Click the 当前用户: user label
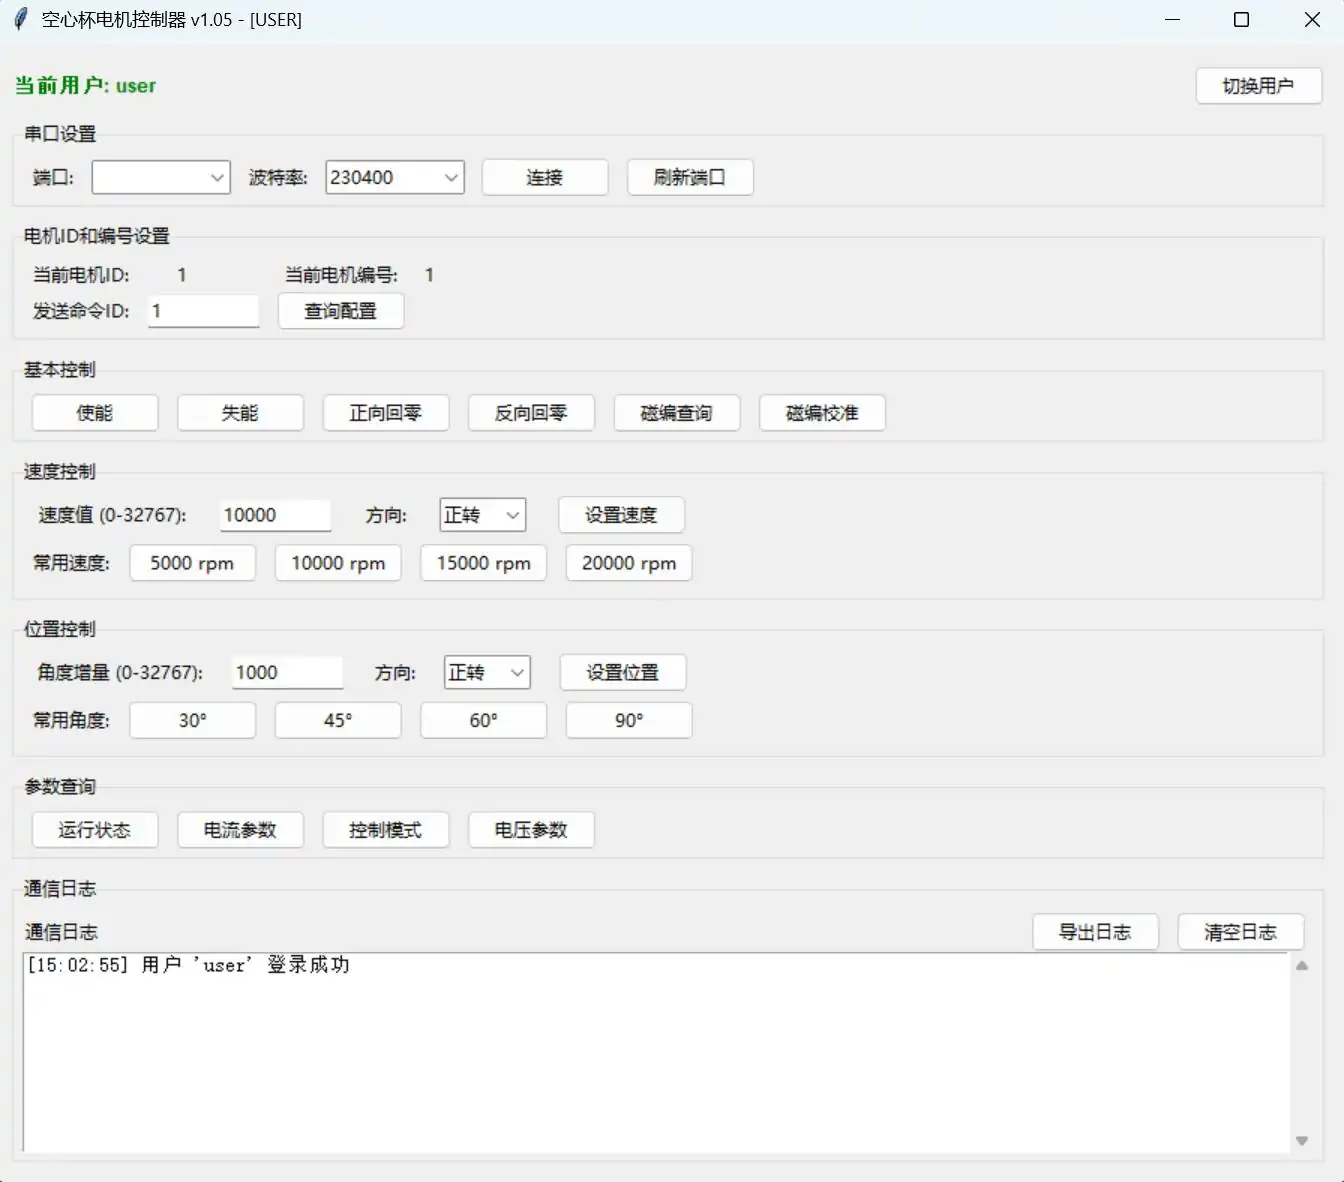Viewport: 1344px width, 1182px height. point(86,86)
